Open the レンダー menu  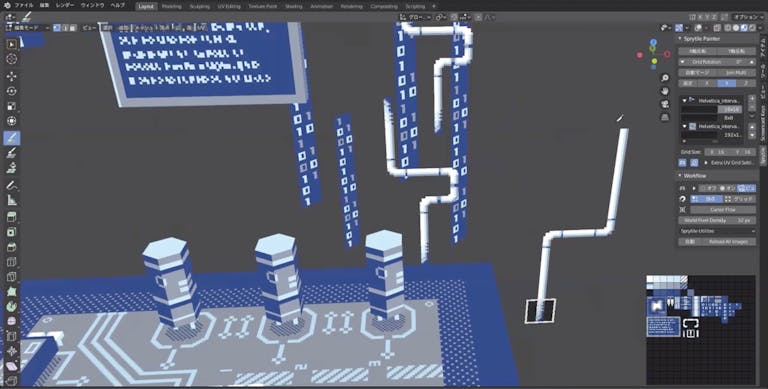(x=65, y=6)
